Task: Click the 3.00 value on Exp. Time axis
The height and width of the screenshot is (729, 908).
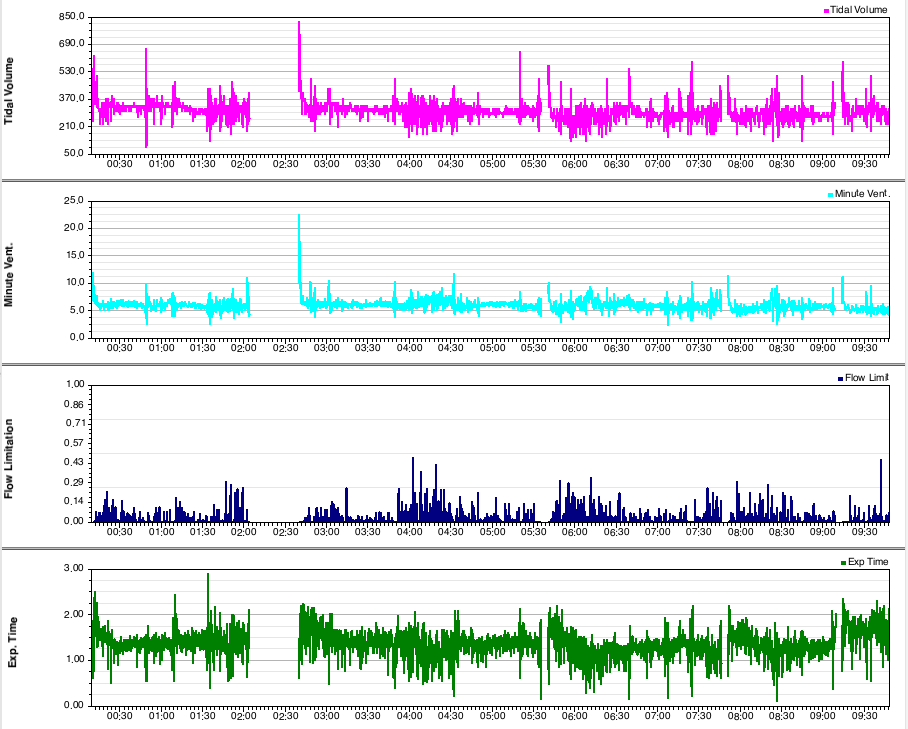Action: 74,568
